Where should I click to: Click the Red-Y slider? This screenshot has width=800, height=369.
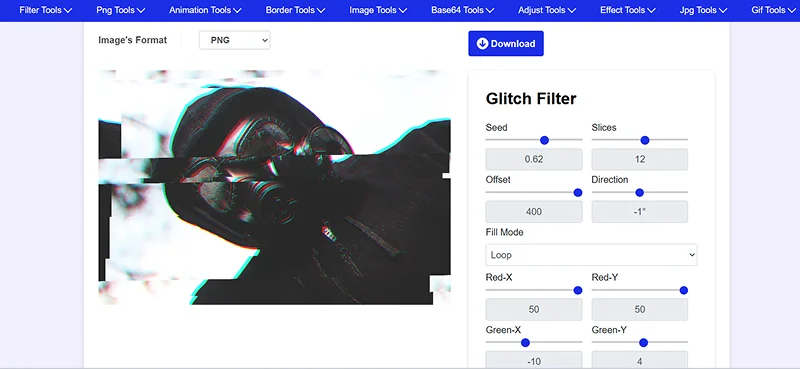(x=639, y=290)
